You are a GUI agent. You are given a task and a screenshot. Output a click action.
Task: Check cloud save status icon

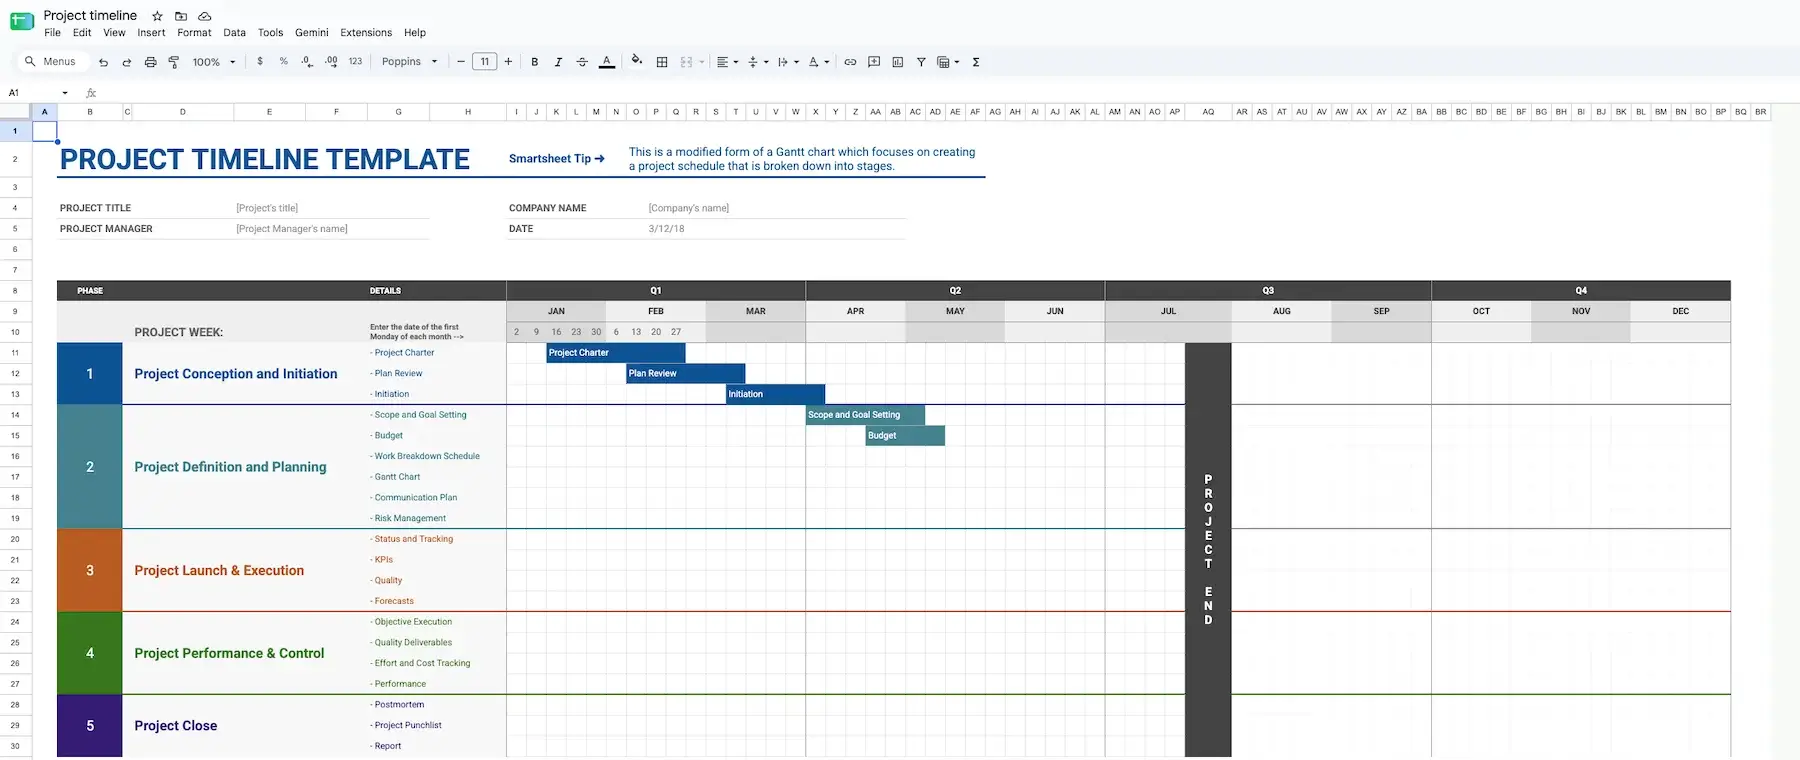[205, 16]
